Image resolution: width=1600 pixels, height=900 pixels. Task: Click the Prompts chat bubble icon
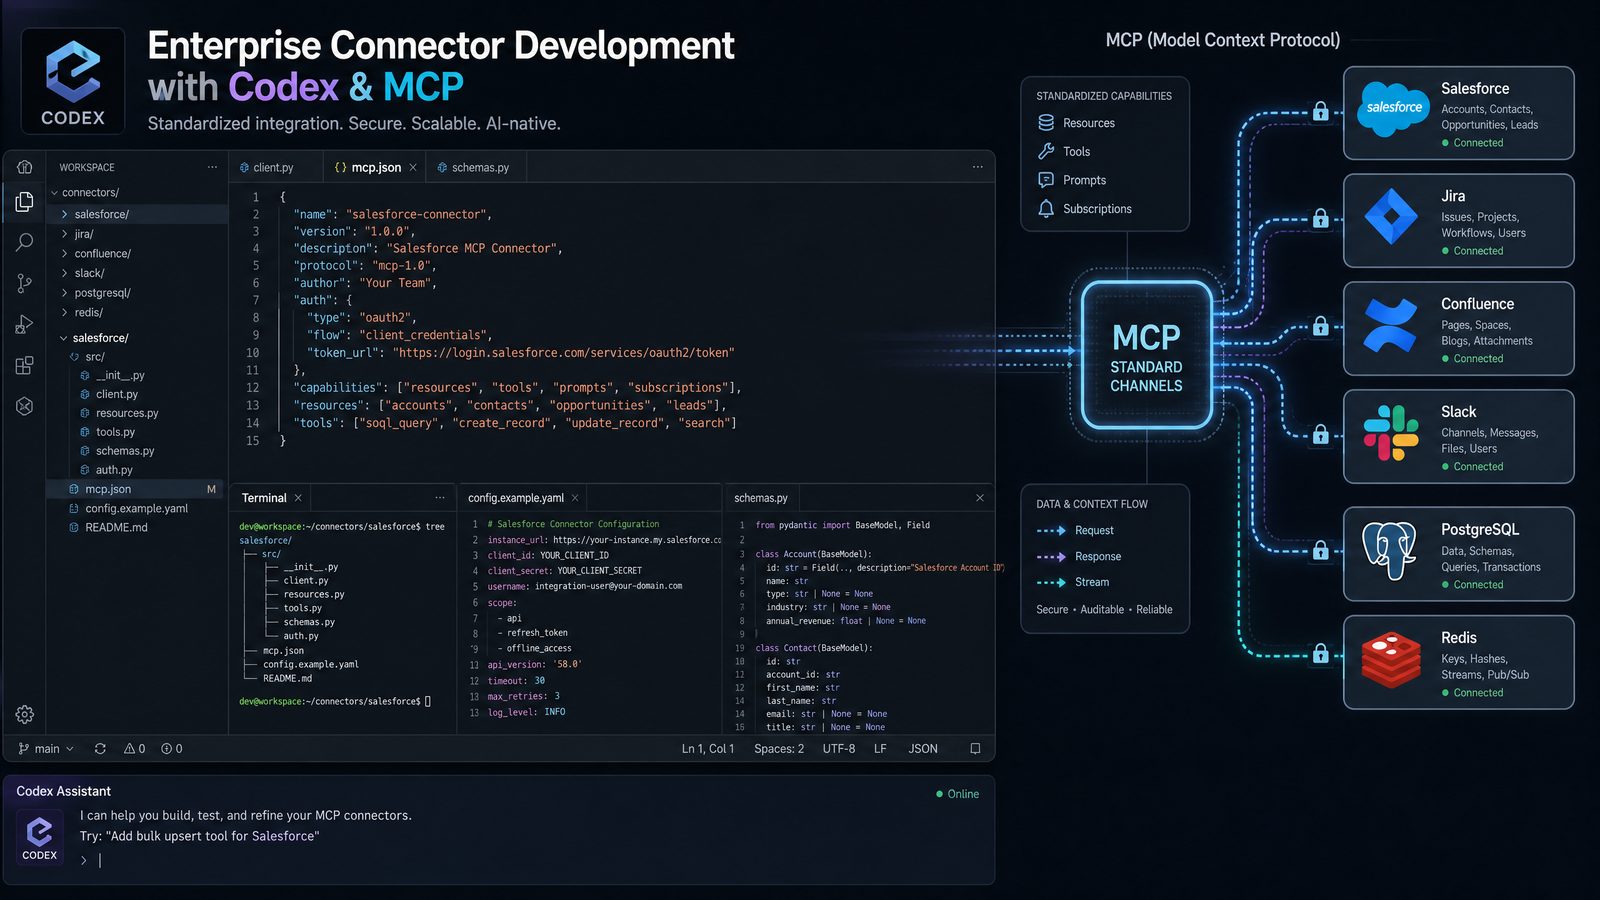tap(1046, 180)
